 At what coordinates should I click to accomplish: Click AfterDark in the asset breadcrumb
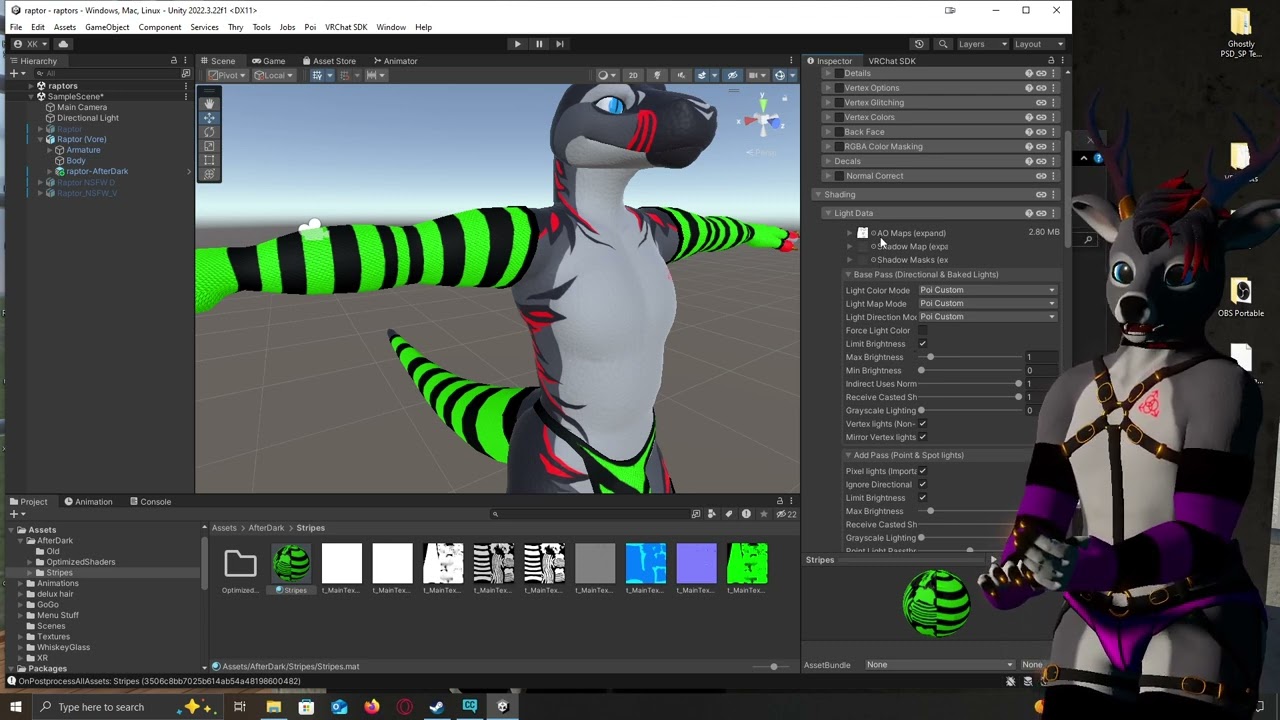point(266,528)
